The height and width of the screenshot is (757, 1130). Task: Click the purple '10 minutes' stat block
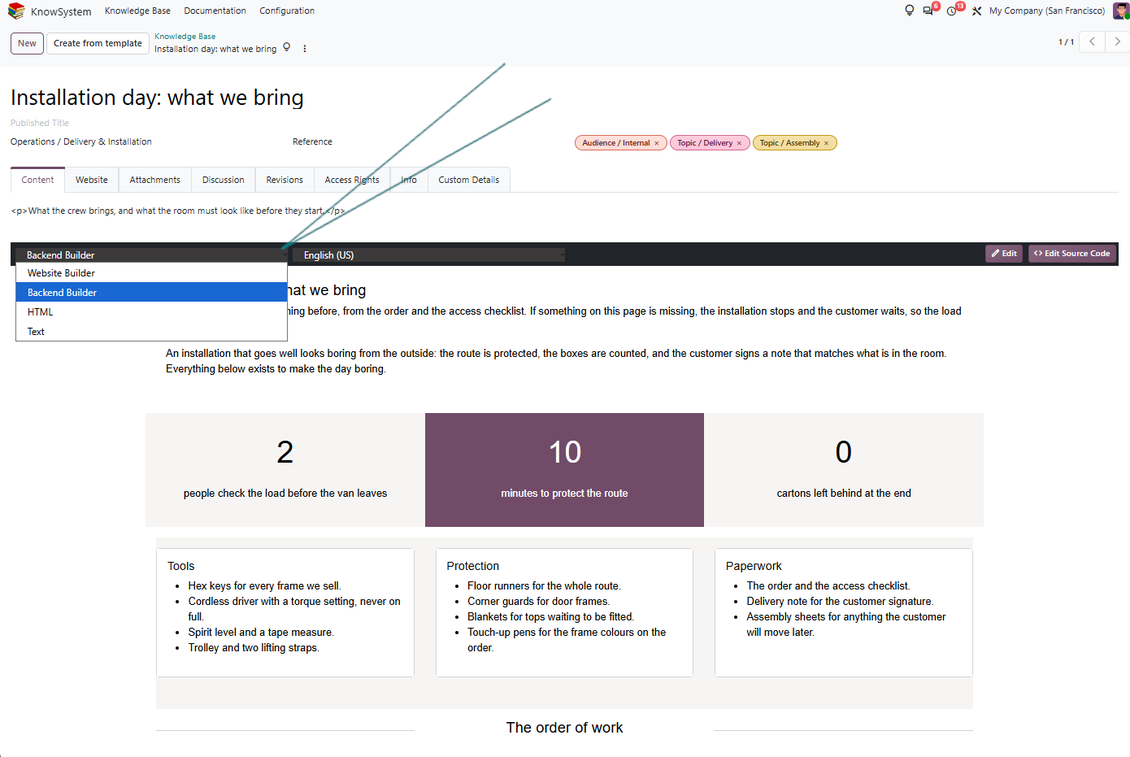(x=564, y=470)
